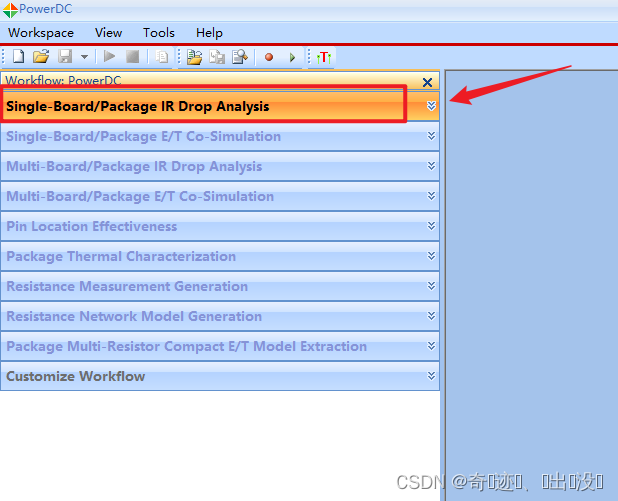Expand chevron of Single-Board/Package E/T Co-Simulation
618x501 pixels.
click(431, 136)
